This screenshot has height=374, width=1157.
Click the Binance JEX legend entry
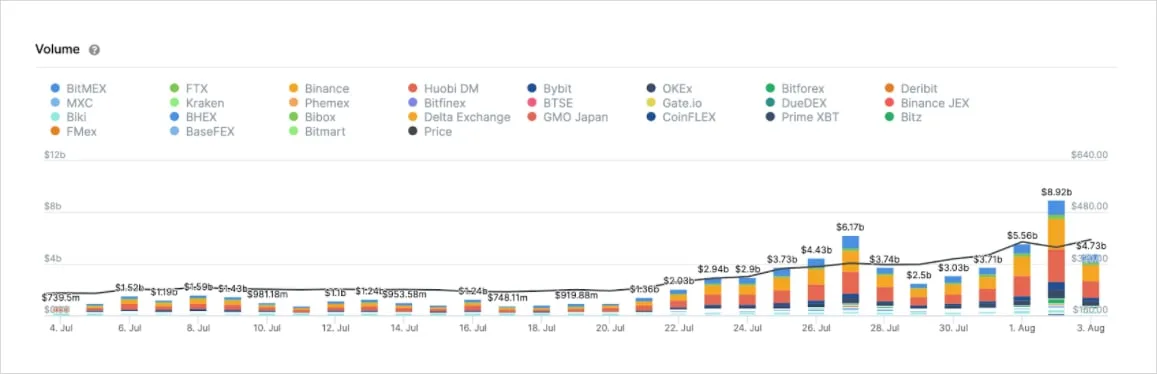[x=927, y=103]
